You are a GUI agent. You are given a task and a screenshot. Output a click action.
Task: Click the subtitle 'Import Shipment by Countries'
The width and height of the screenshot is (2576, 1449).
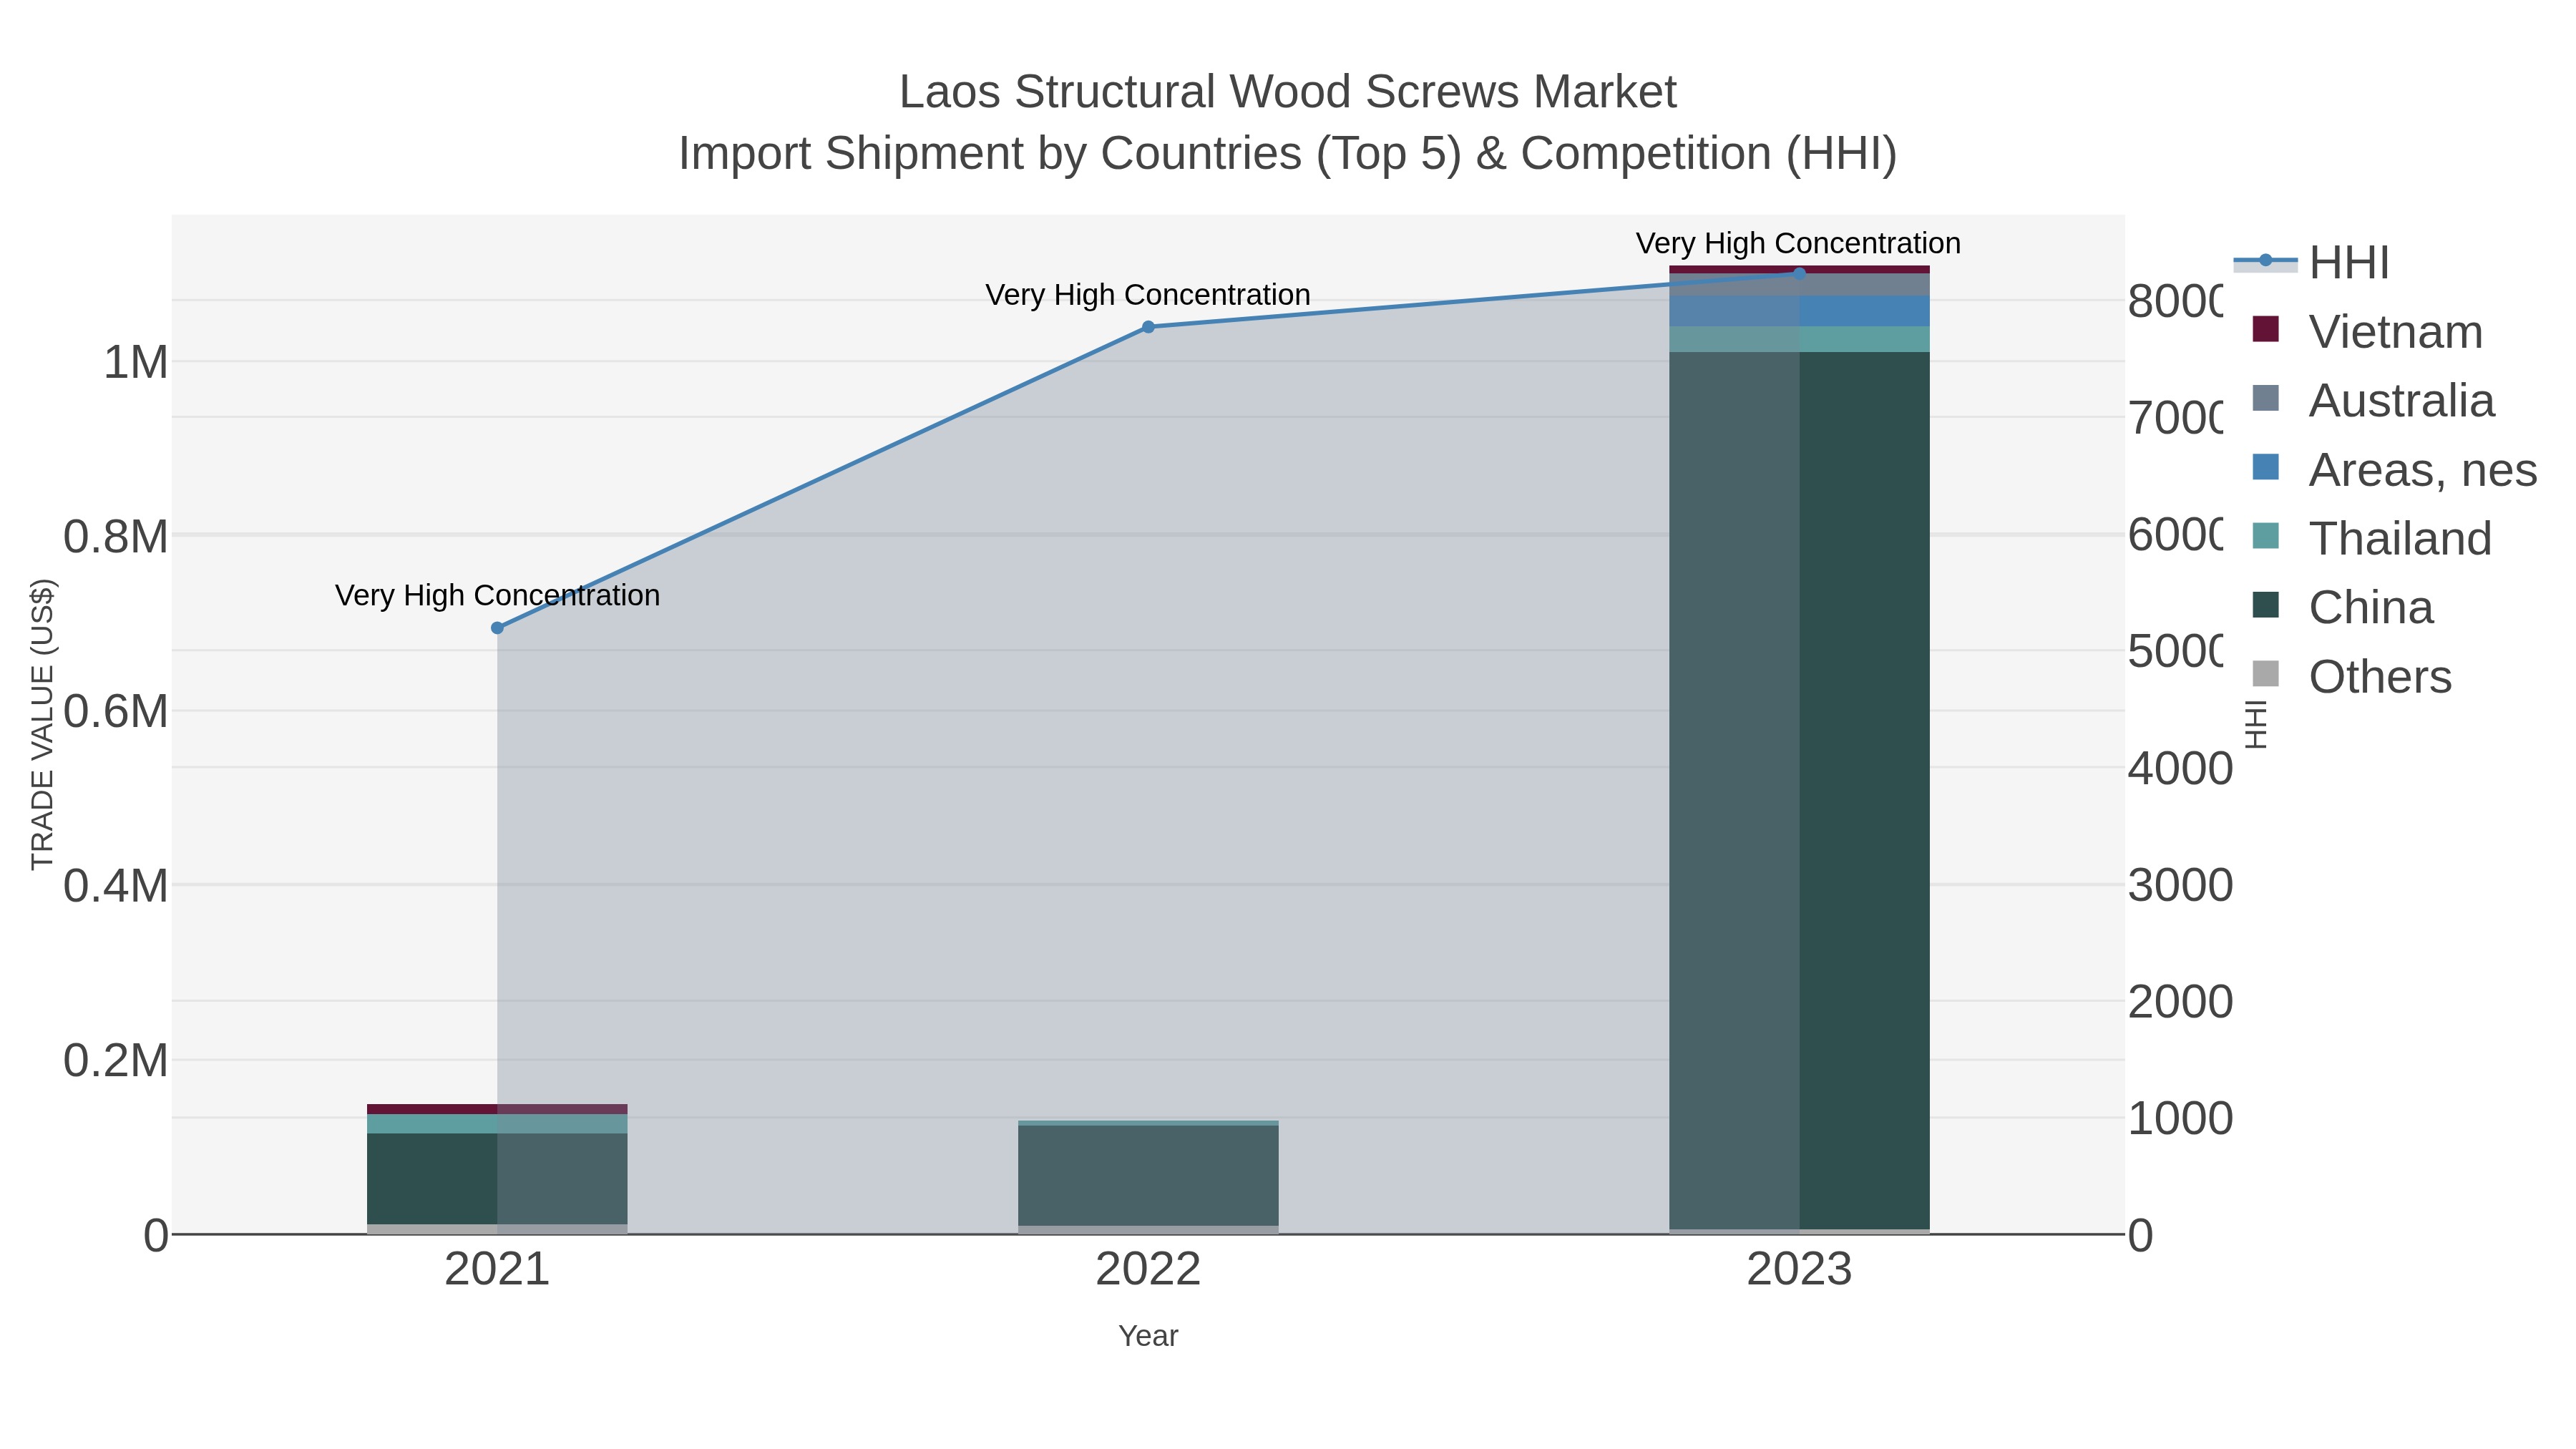click(992, 154)
